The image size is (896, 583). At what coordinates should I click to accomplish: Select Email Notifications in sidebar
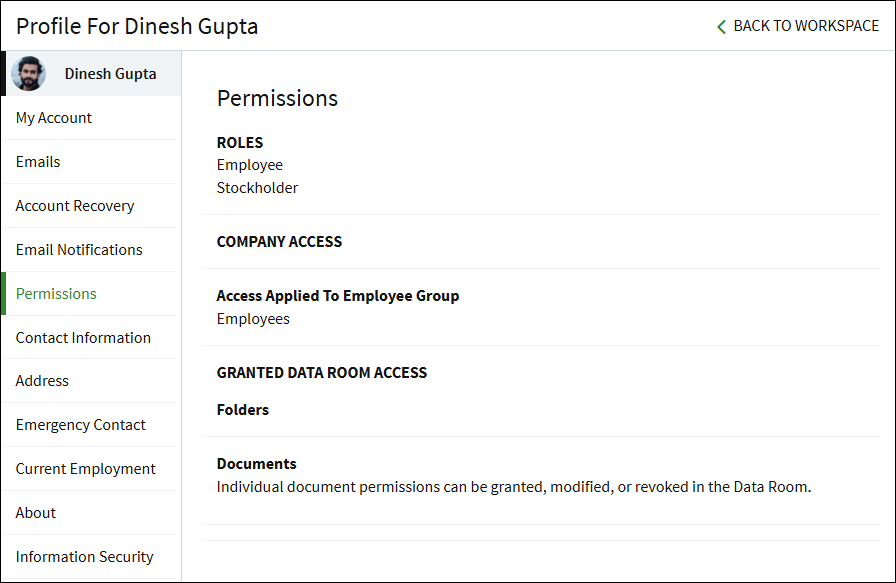pyautogui.click(x=79, y=250)
